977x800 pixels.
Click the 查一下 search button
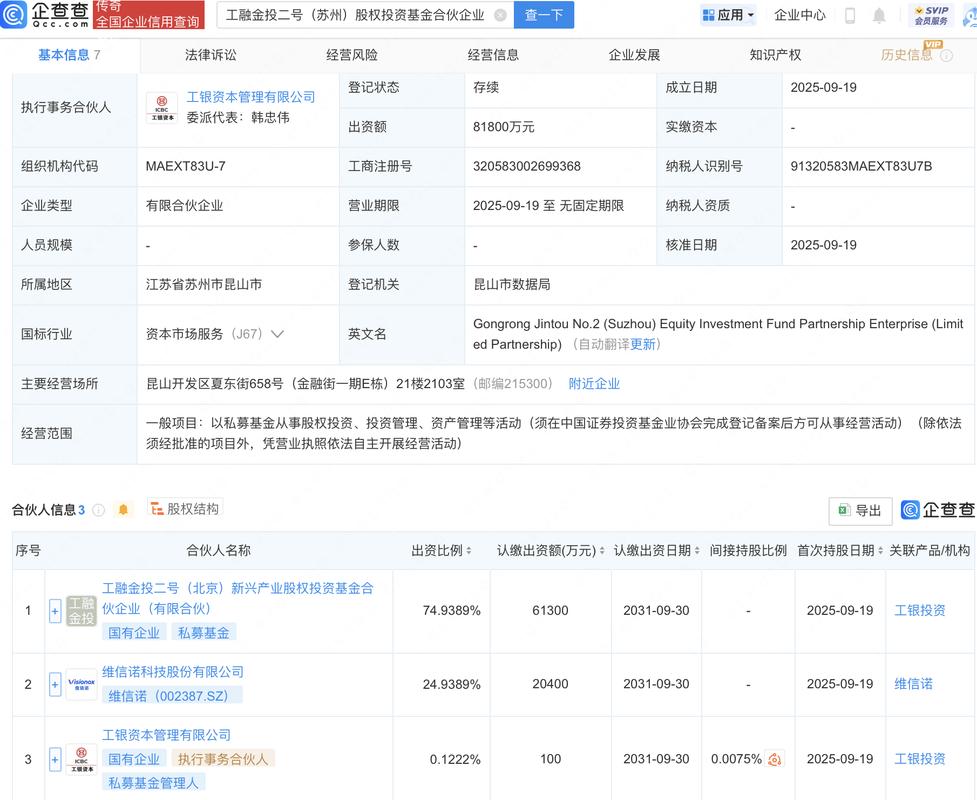click(x=543, y=15)
